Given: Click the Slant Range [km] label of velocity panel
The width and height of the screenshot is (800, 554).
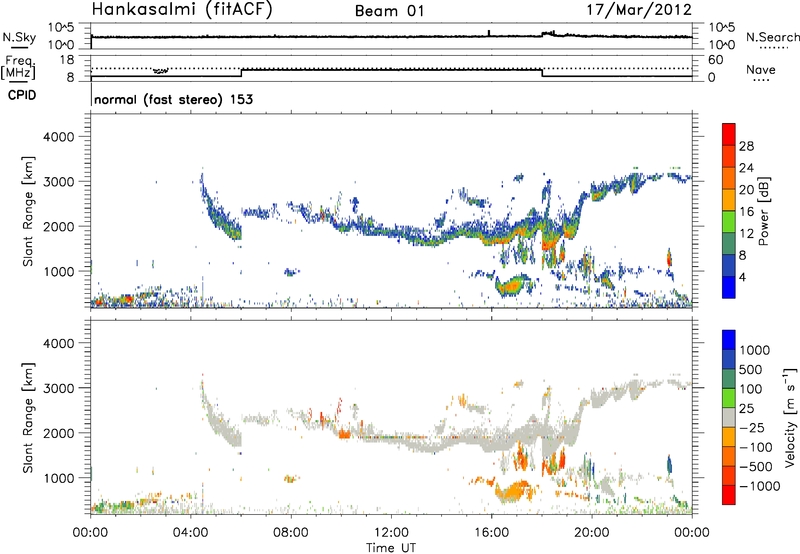Looking at the screenshot, I should point(28,417).
